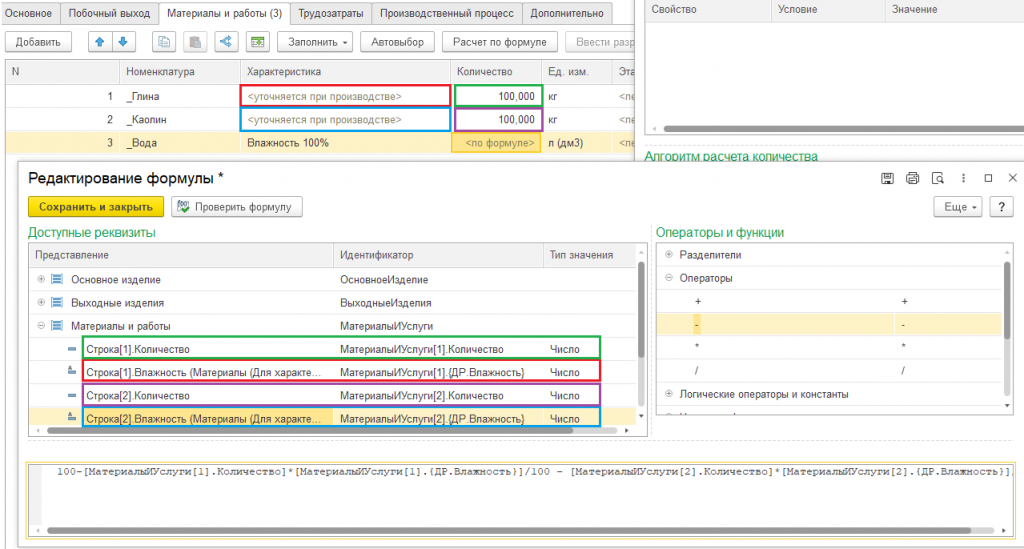Click the copy rows icon in the toolbar
Screen dimensions: 1024x549
coord(165,42)
